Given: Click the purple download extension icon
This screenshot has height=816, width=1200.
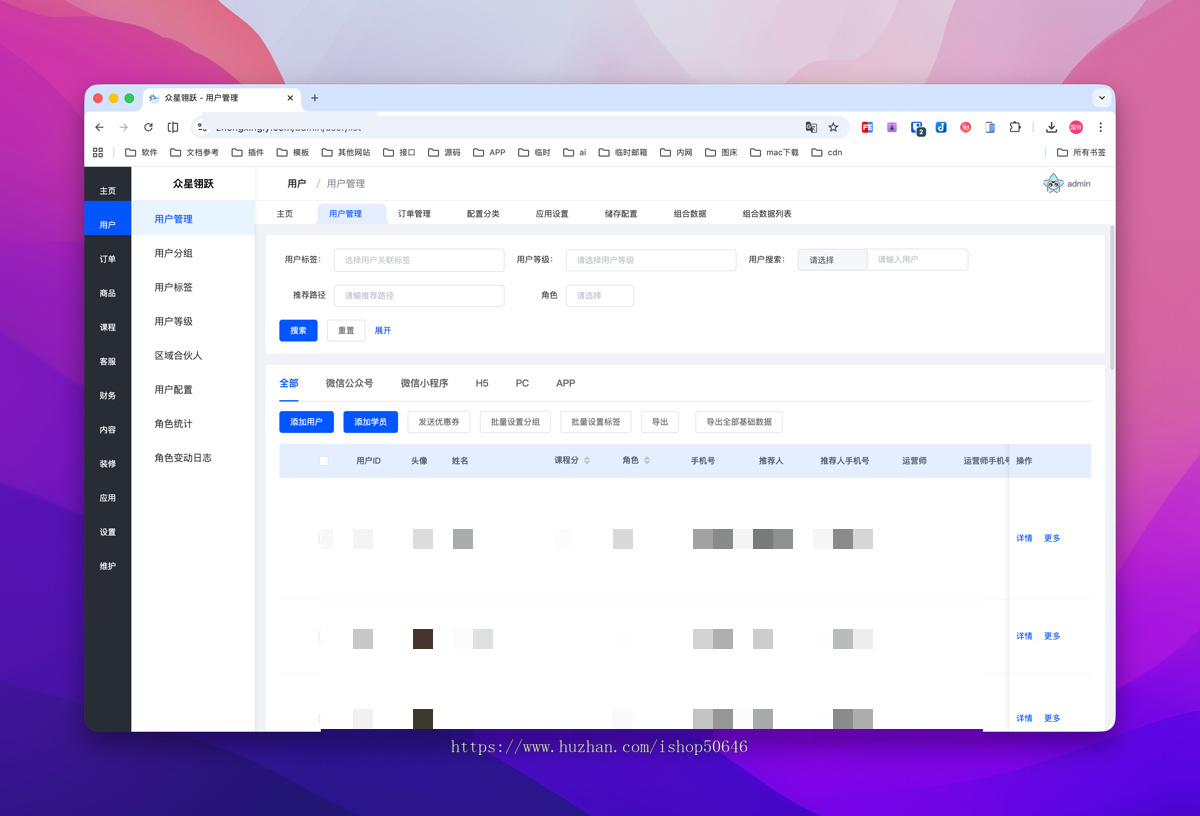Looking at the screenshot, I should click(891, 127).
